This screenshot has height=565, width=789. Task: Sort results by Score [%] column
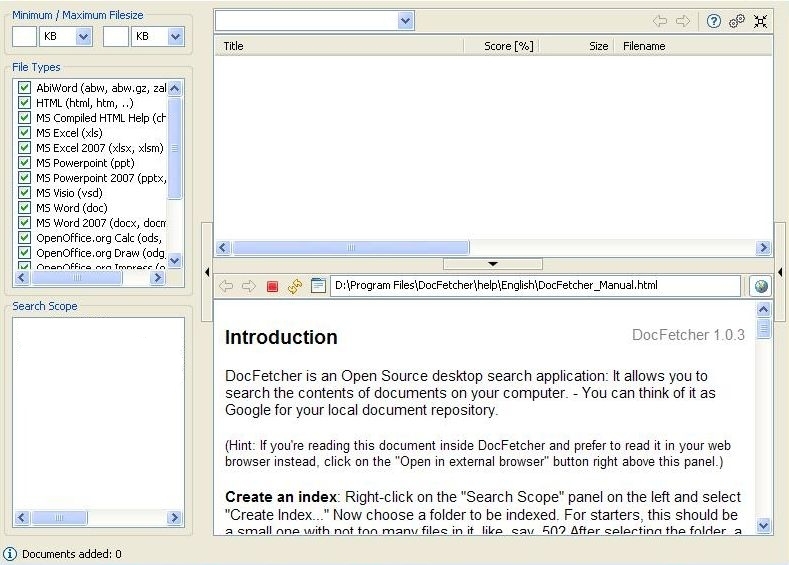click(x=508, y=46)
